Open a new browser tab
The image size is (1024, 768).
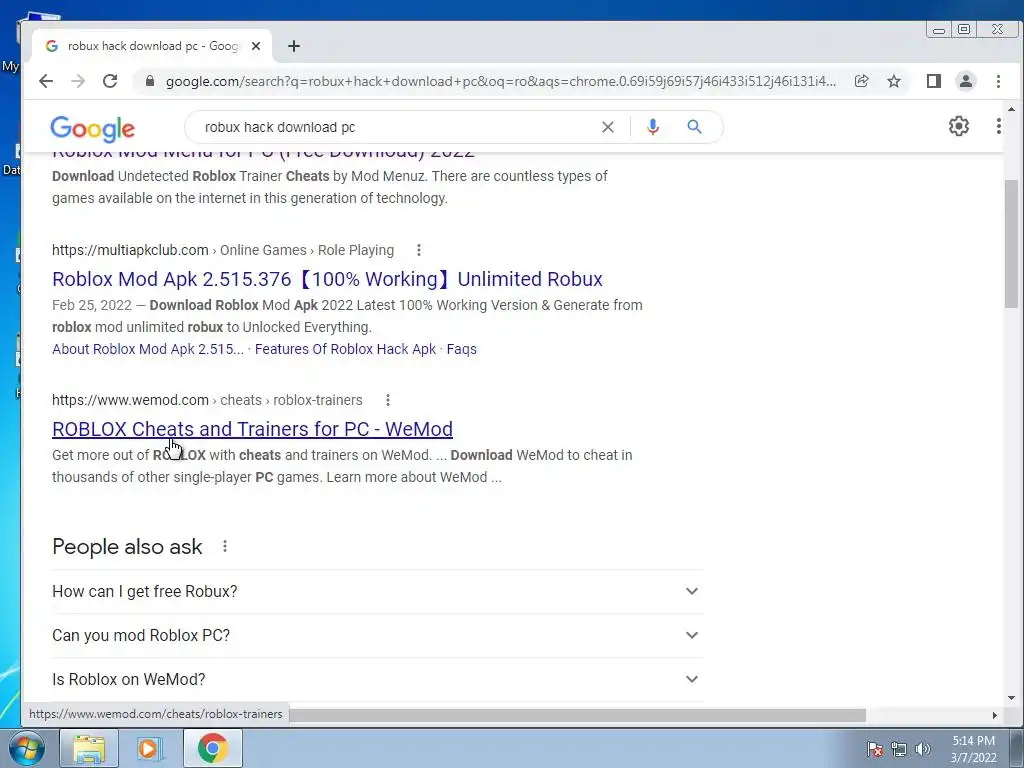click(x=294, y=46)
